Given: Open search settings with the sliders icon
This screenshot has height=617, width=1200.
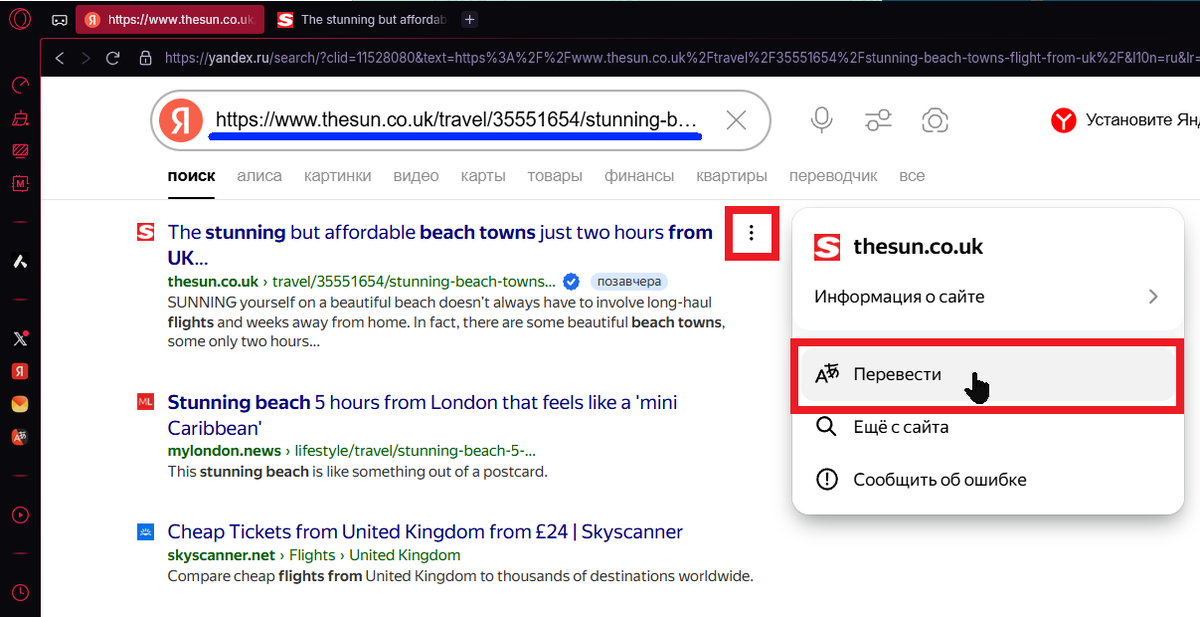Looking at the screenshot, I should pyautogui.click(x=878, y=119).
